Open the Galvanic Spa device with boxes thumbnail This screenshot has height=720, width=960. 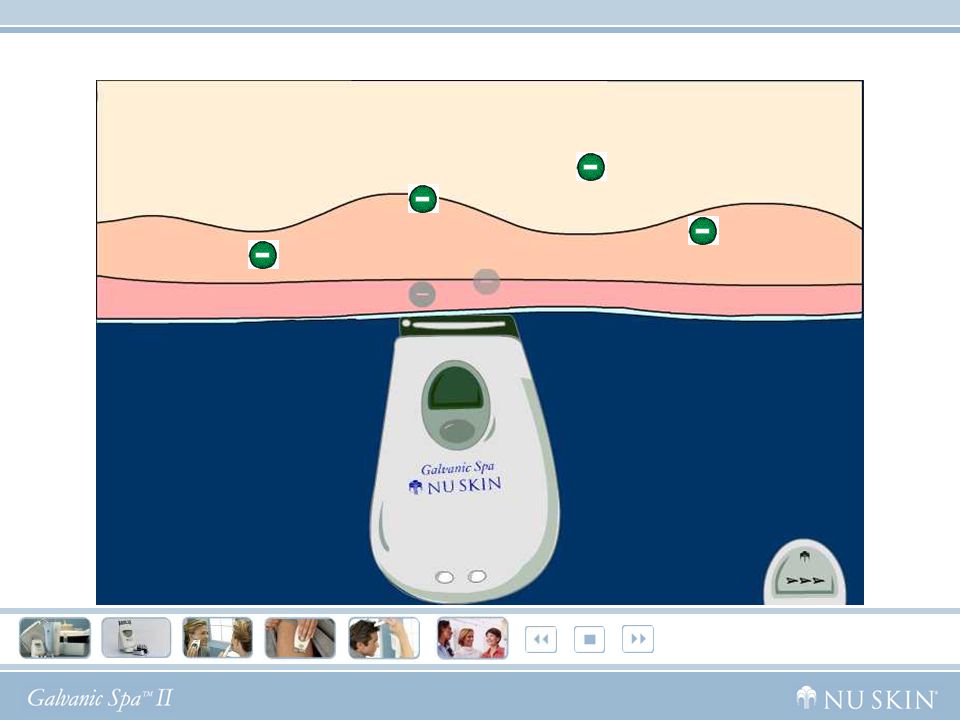click(137, 638)
